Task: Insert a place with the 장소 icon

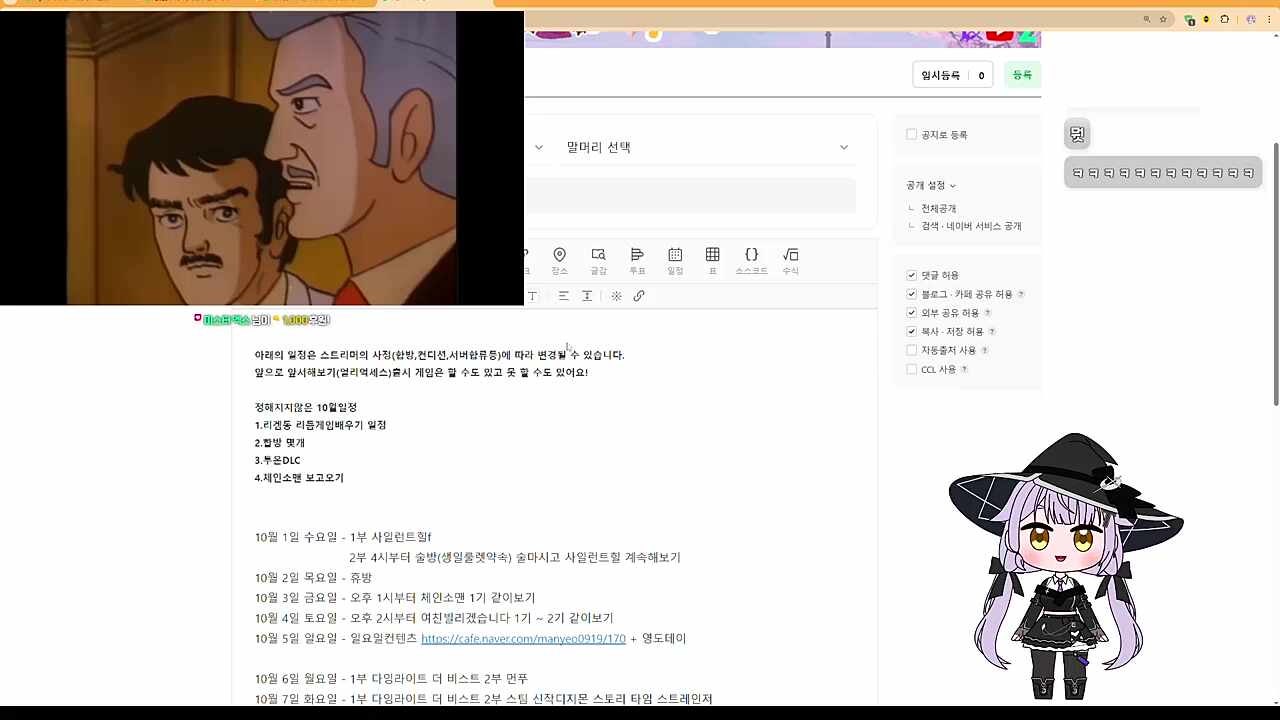Action: coord(559,261)
